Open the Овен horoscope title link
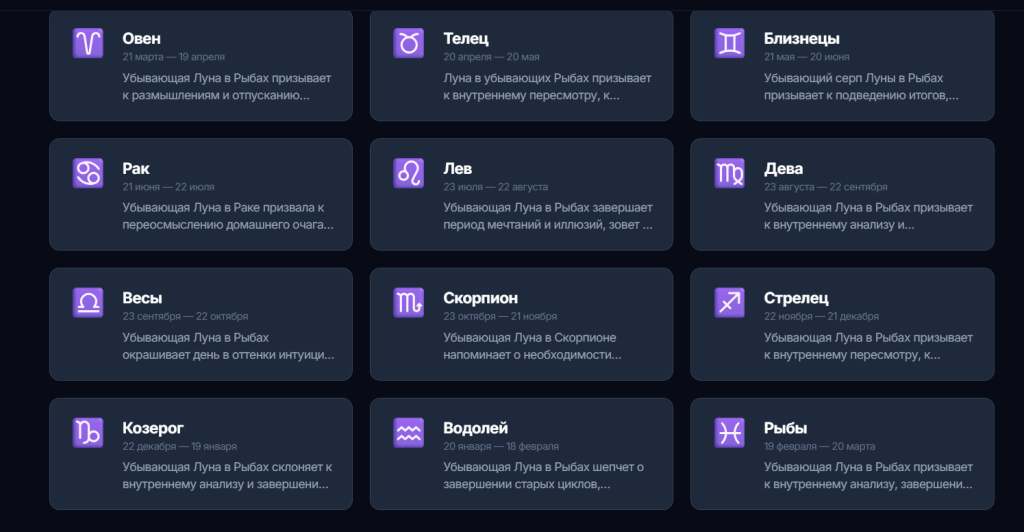This screenshot has width=1024, height=532. [142, 39]
